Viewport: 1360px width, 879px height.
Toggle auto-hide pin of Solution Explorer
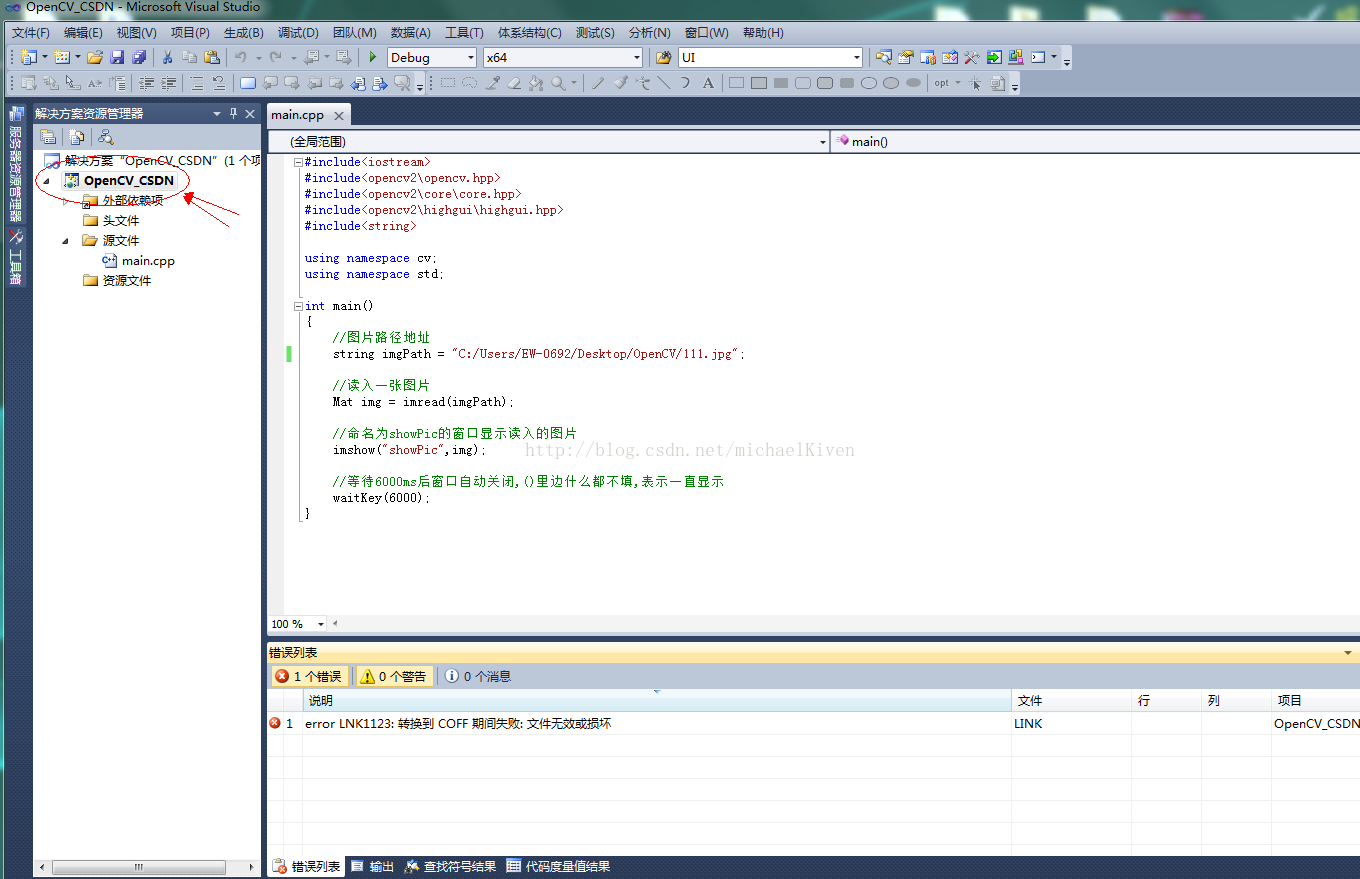[234, 113]
